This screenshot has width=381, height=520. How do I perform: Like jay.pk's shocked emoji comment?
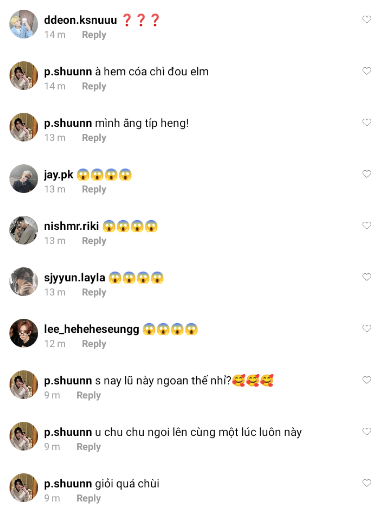tap(366, 174)
